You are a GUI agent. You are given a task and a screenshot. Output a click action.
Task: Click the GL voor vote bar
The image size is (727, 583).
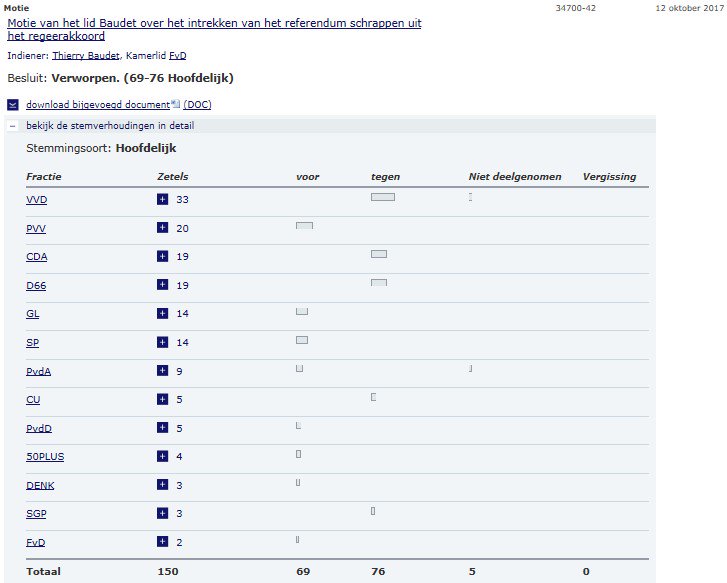302,311
